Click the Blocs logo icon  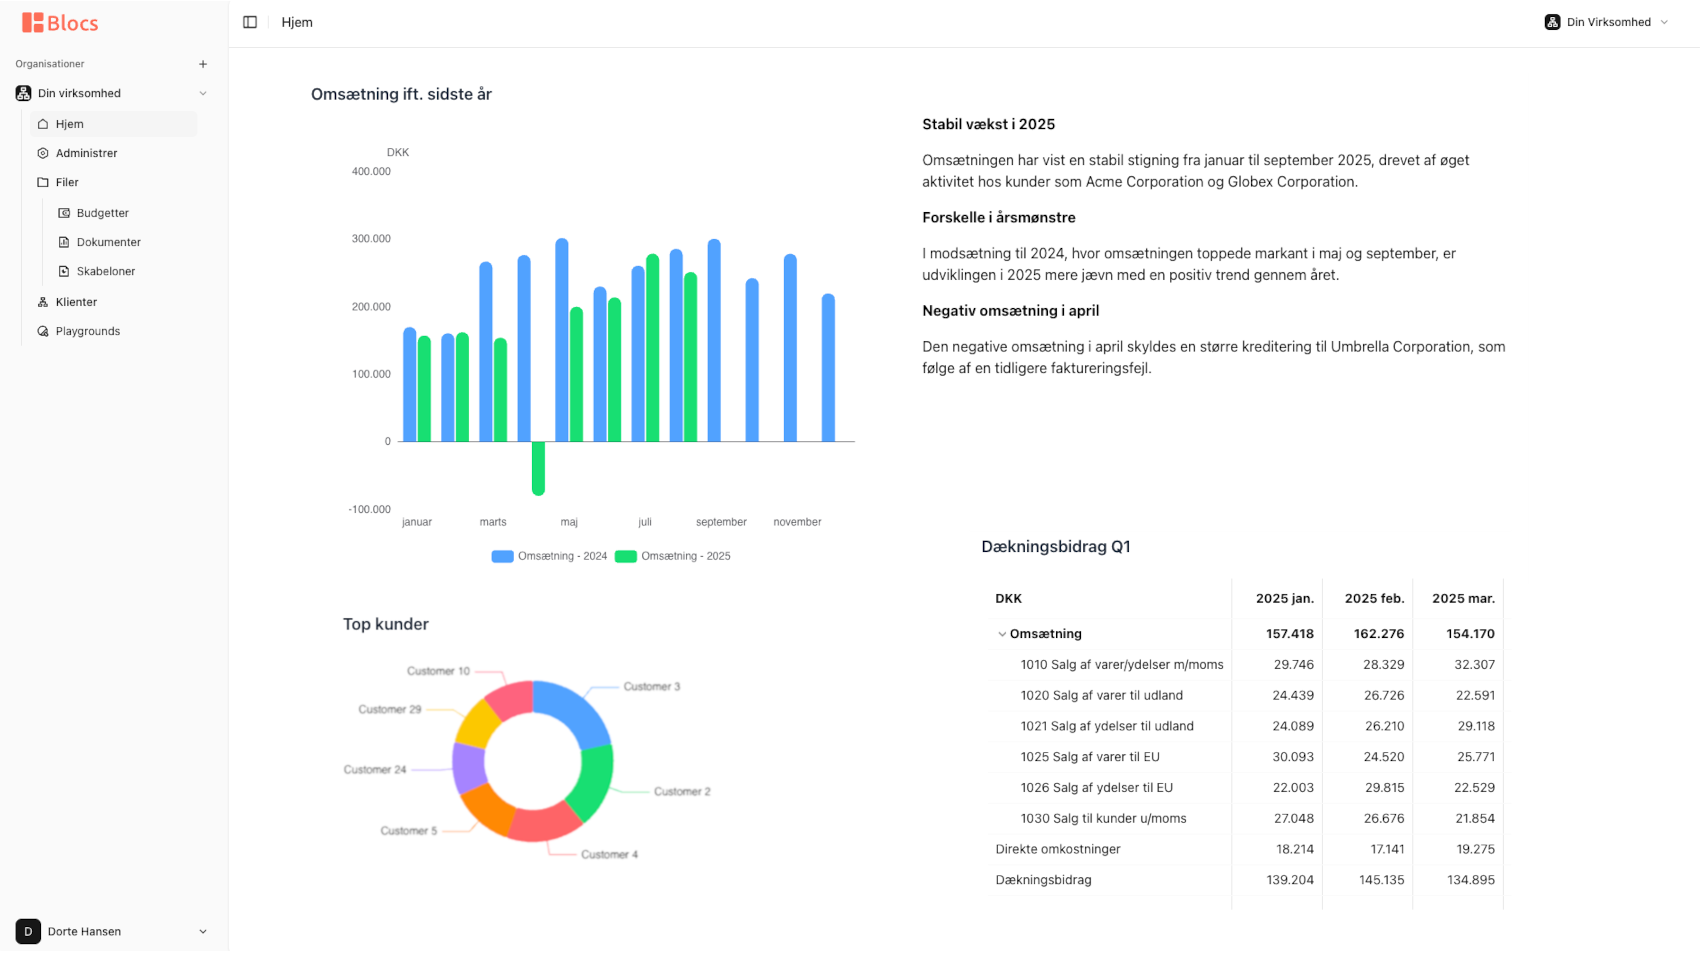[x=33, y=23]
